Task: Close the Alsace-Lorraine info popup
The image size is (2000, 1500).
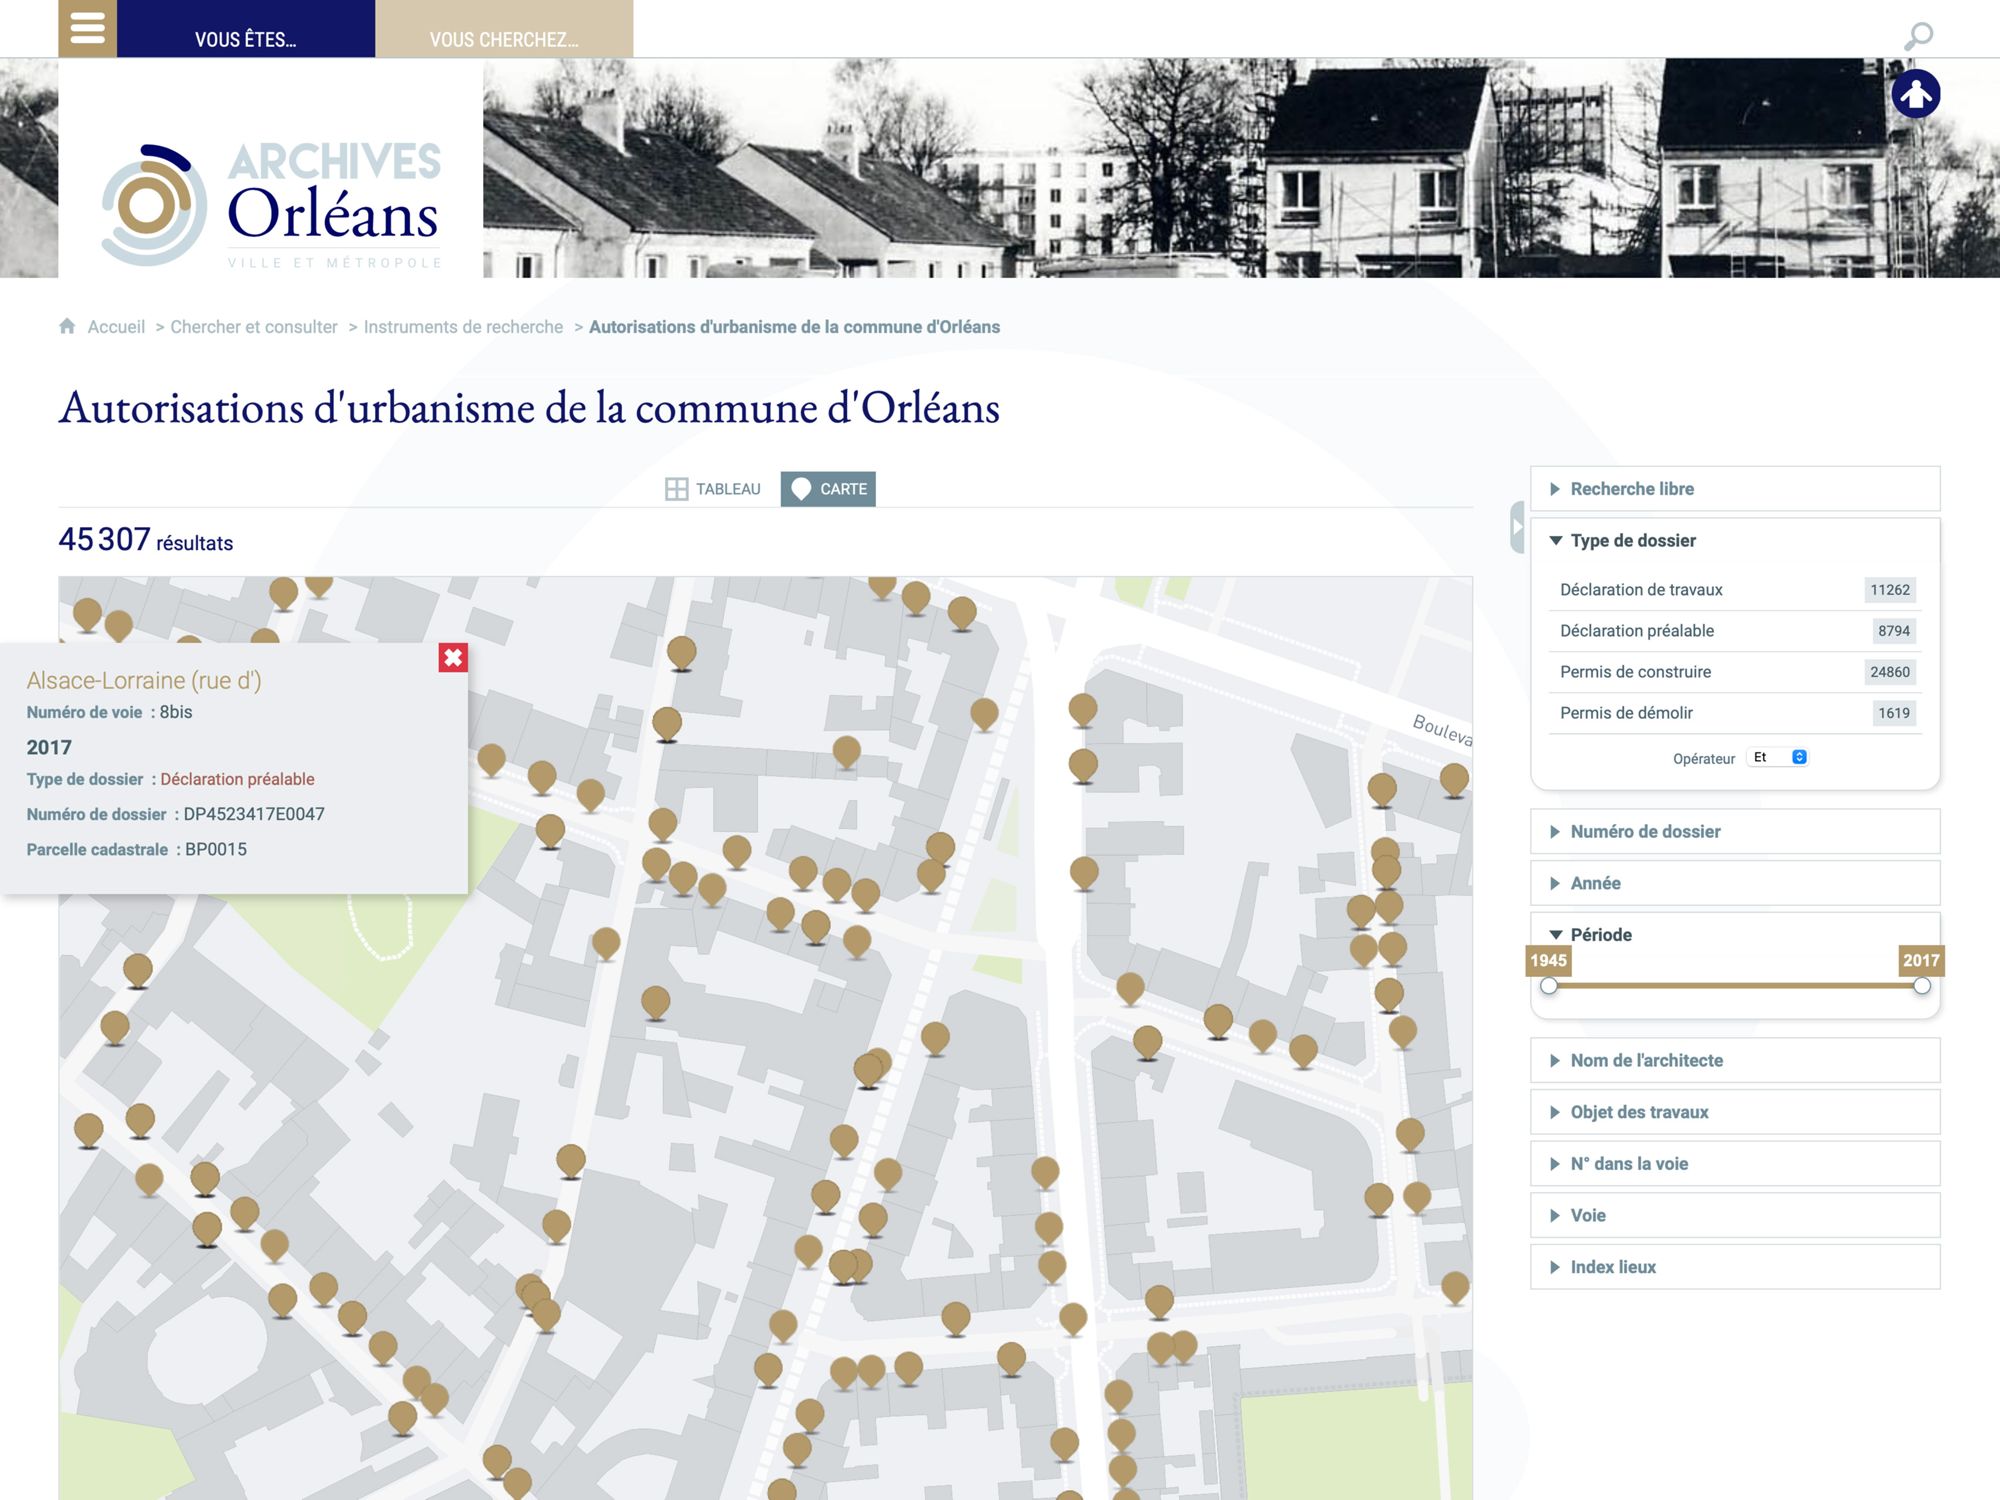Action: [453, 657]
